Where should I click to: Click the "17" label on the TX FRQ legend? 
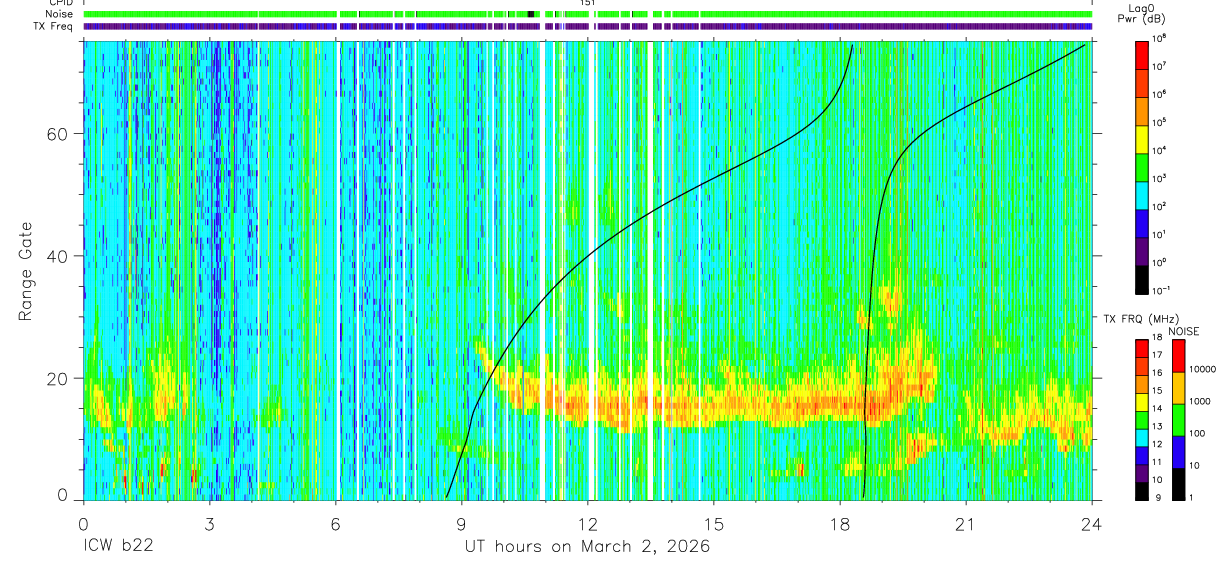coord(1158,355)
